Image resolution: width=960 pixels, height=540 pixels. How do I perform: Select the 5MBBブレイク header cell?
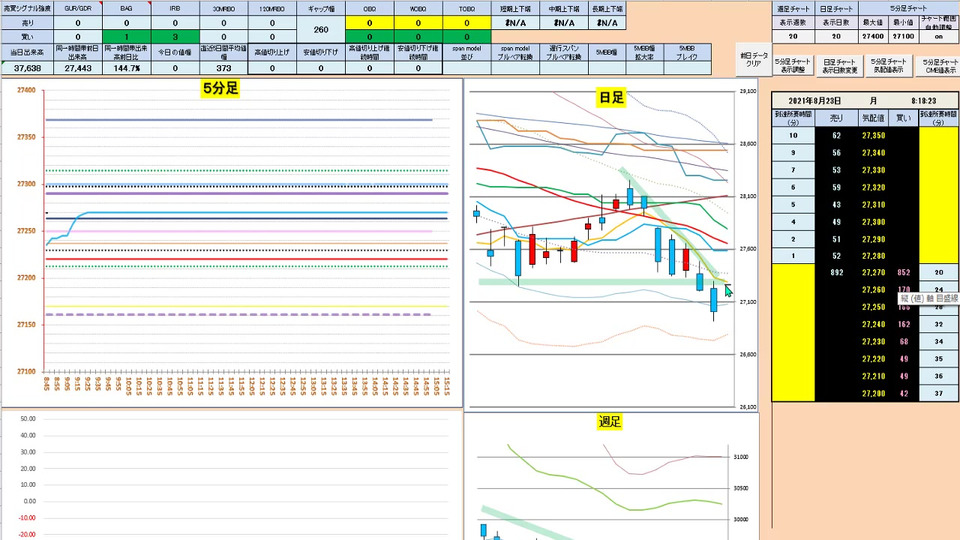click(686, 52)
